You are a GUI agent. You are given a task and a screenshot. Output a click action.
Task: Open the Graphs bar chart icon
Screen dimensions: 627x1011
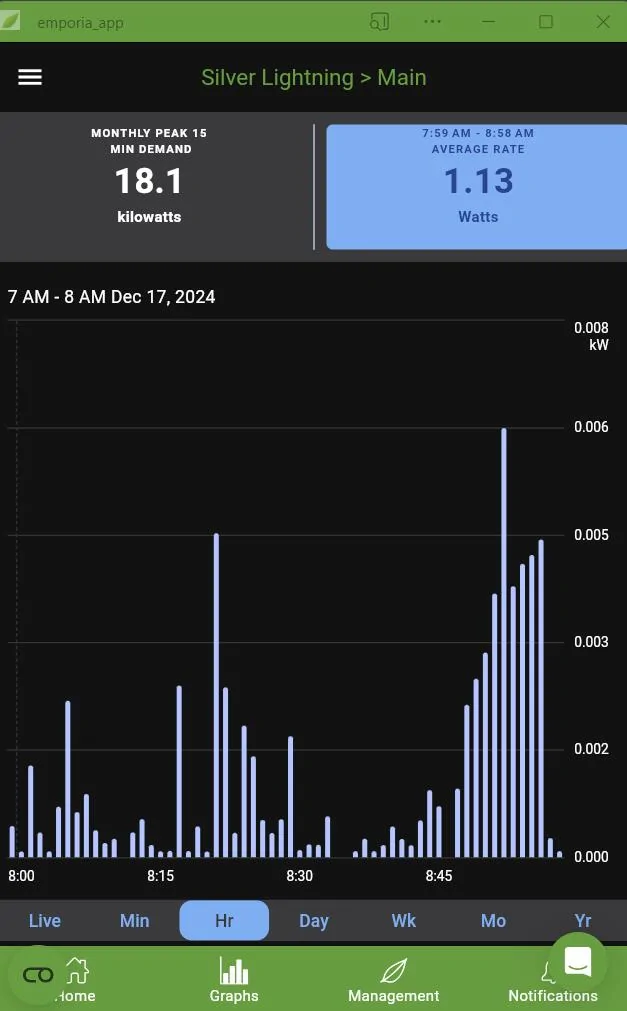point(234,971)
